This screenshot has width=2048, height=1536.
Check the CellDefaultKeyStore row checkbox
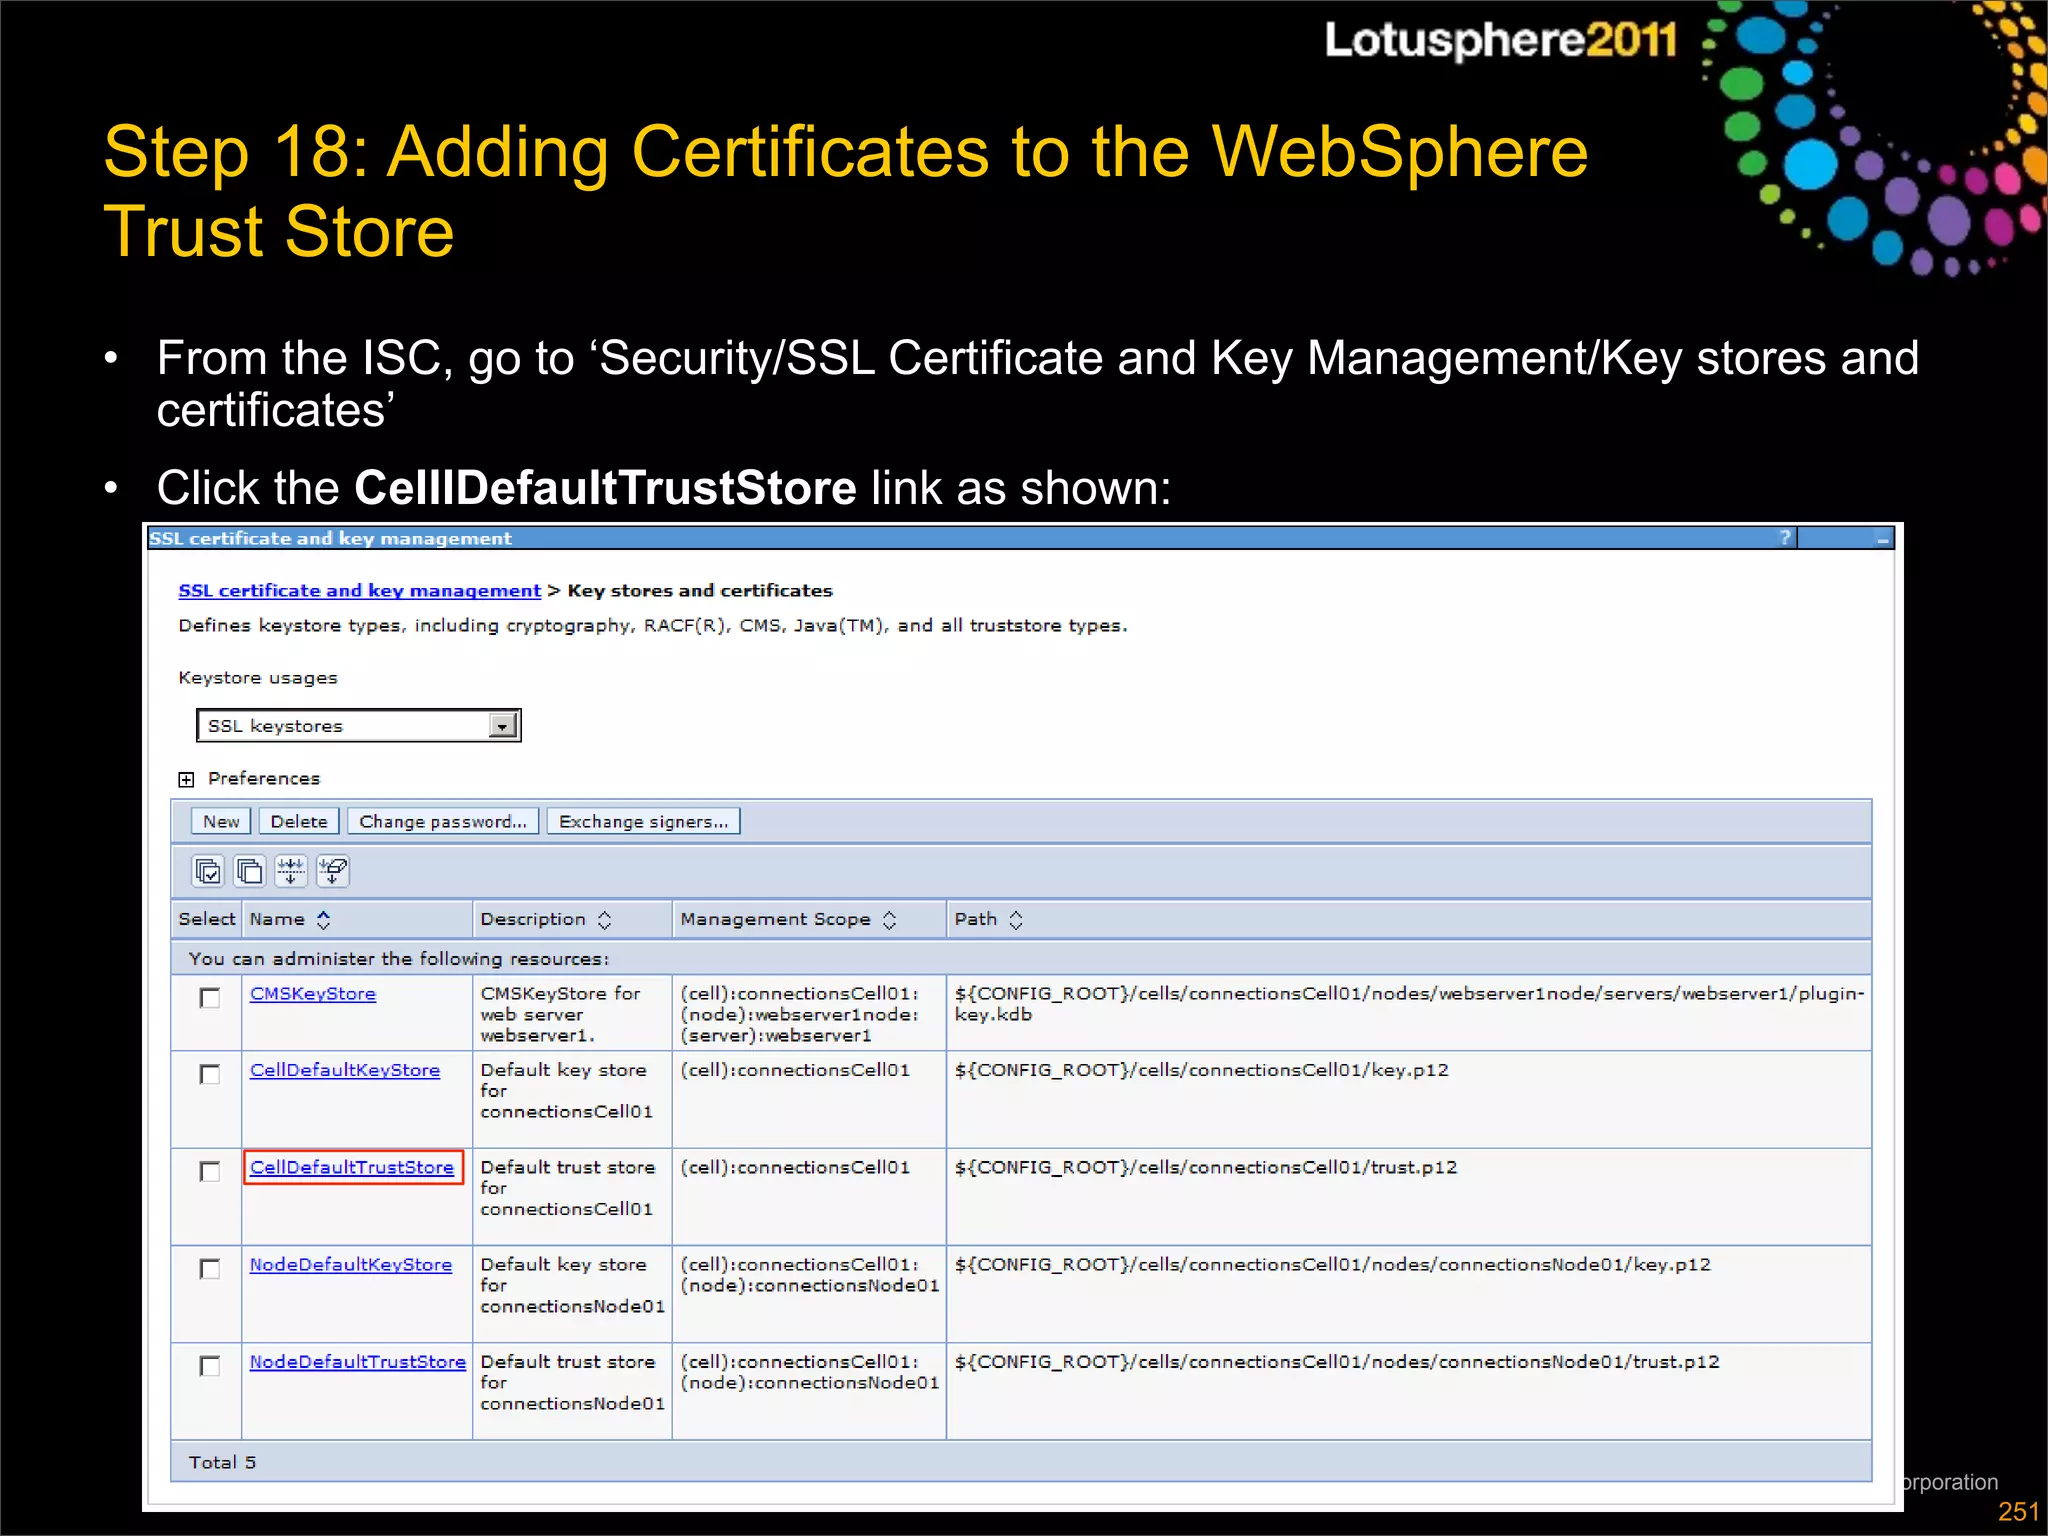coord(209,1074)
